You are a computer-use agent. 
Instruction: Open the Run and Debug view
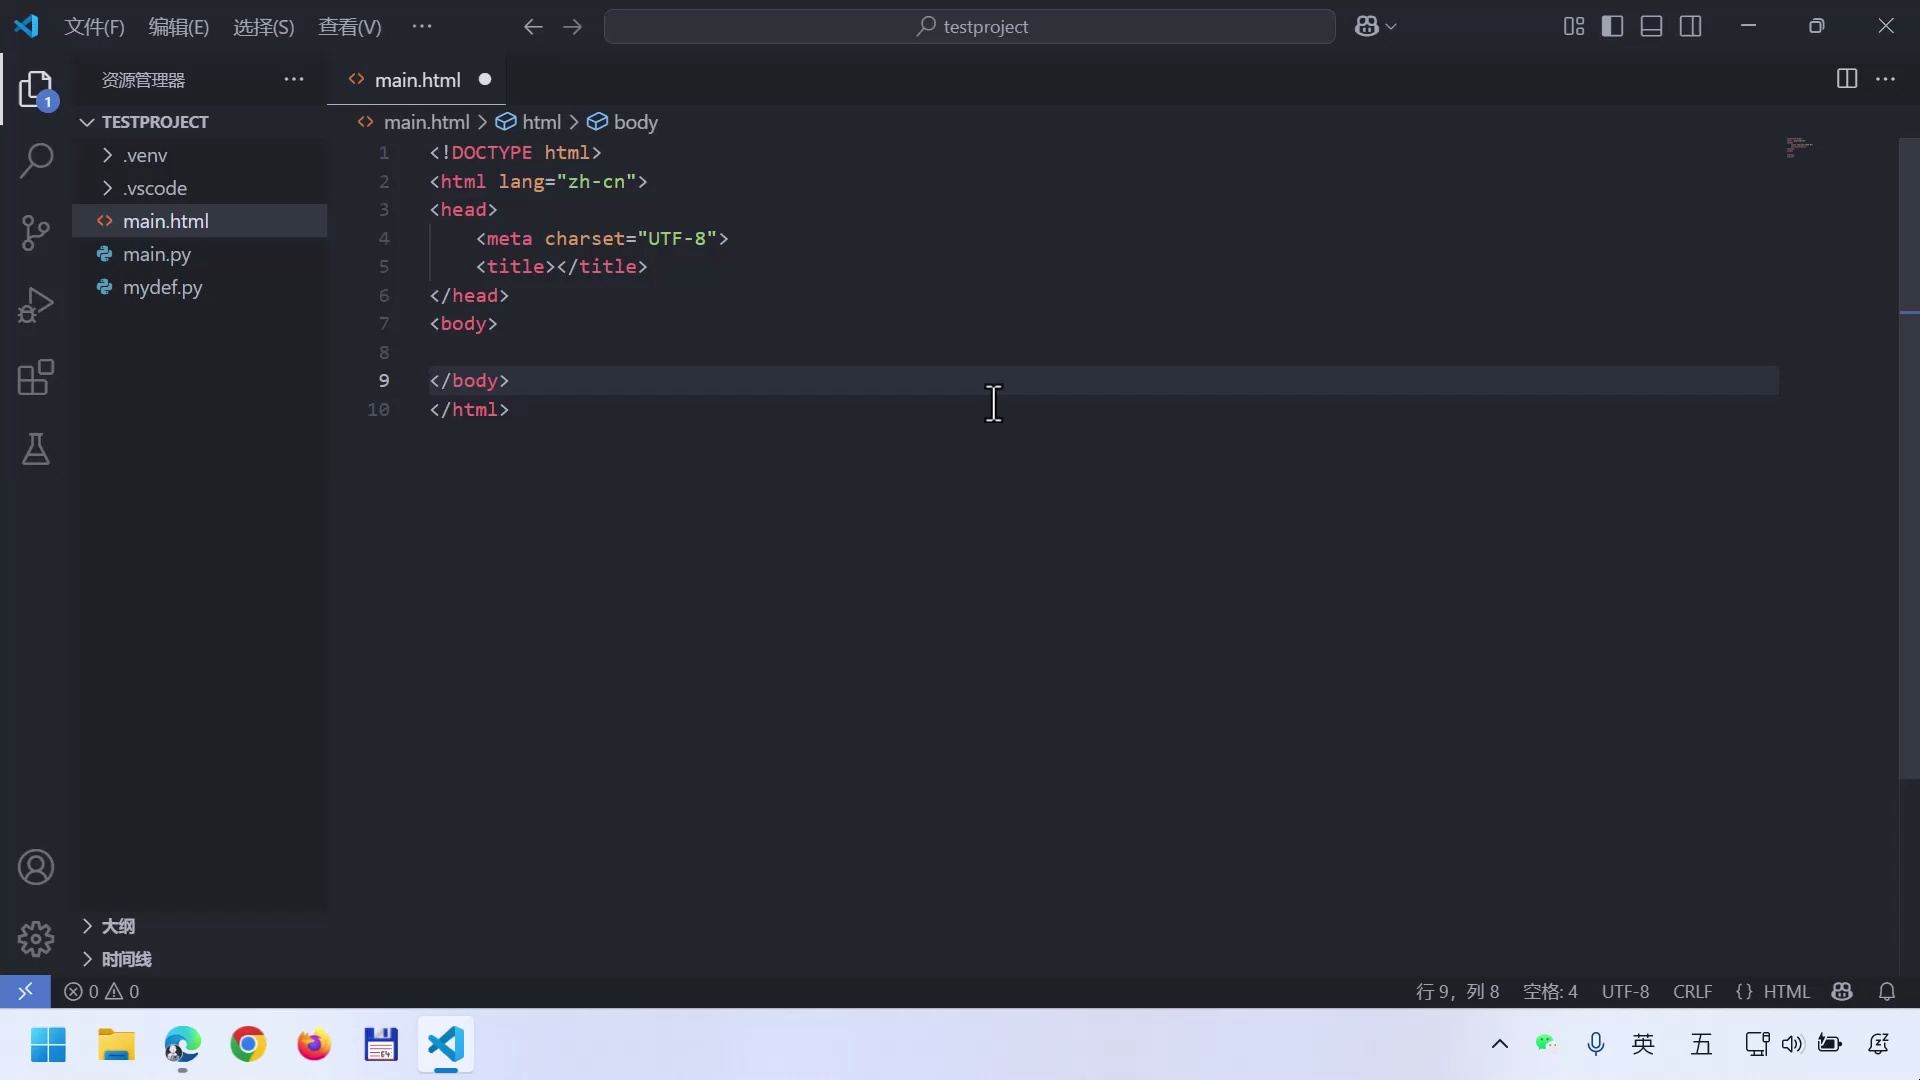point(36,304)
